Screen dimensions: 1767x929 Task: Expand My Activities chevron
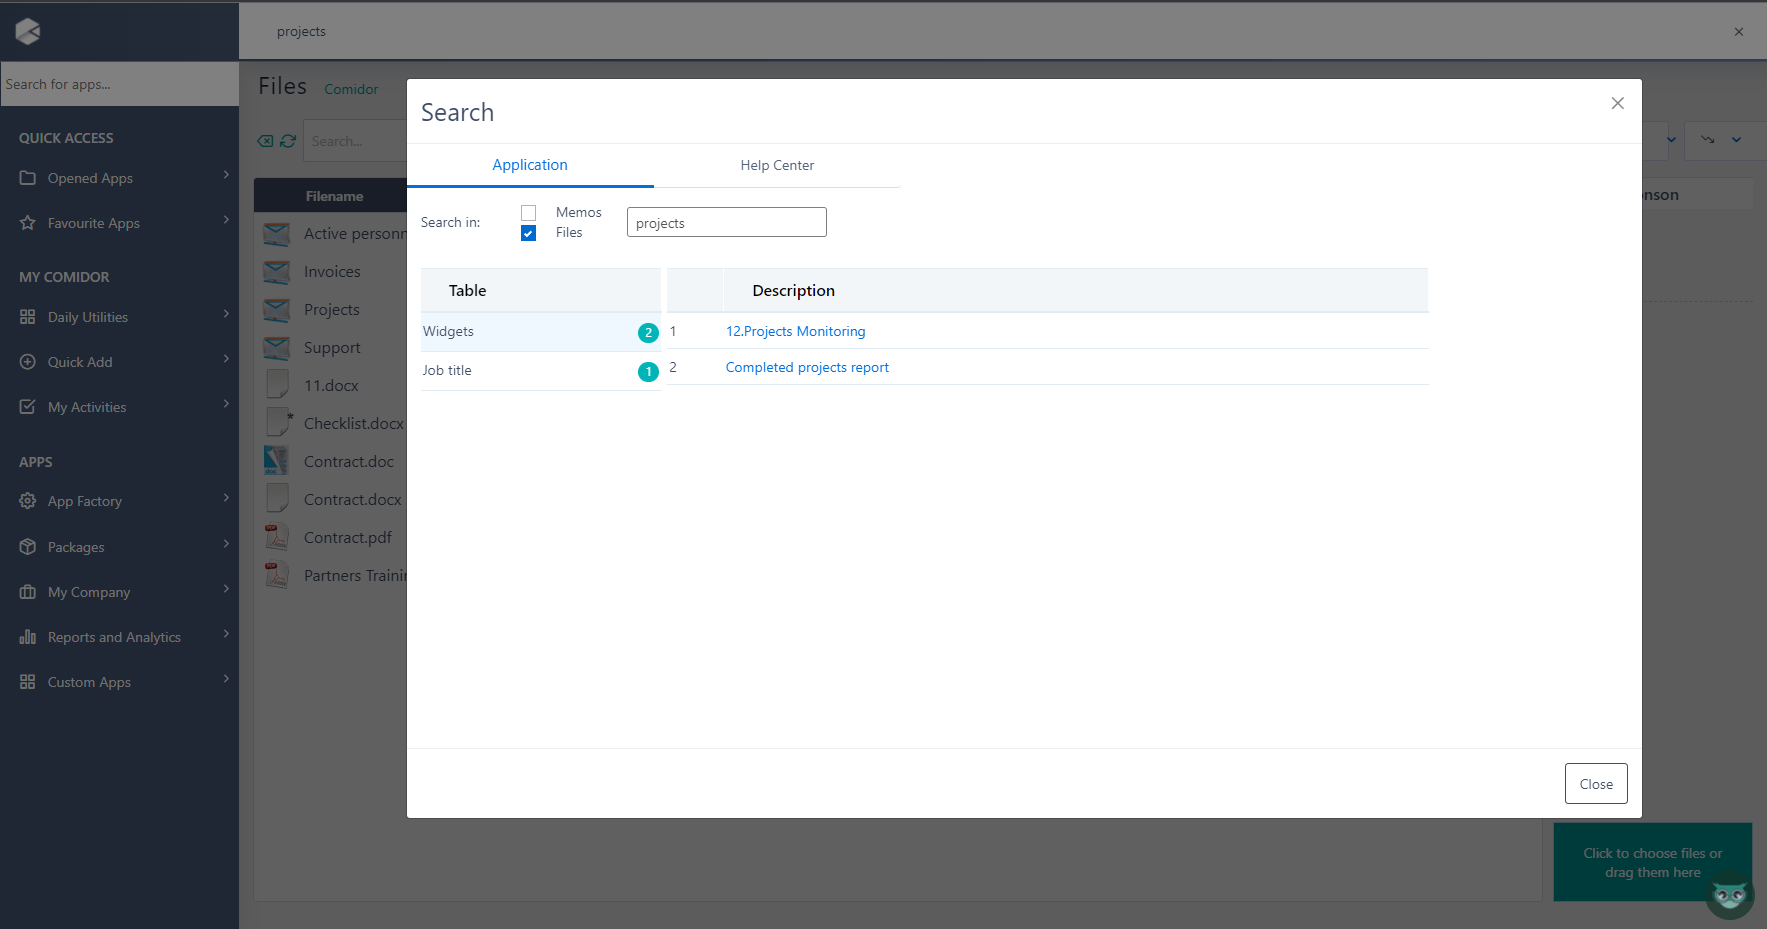[x=226, y=404]
